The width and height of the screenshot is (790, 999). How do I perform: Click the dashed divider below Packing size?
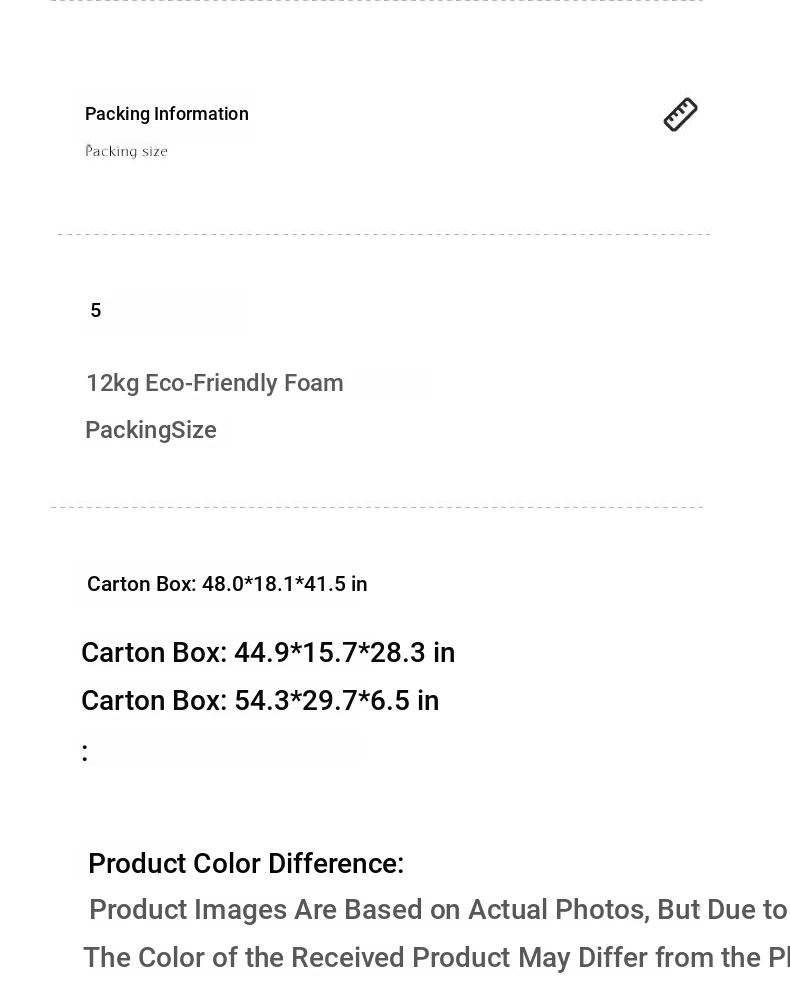384,234
